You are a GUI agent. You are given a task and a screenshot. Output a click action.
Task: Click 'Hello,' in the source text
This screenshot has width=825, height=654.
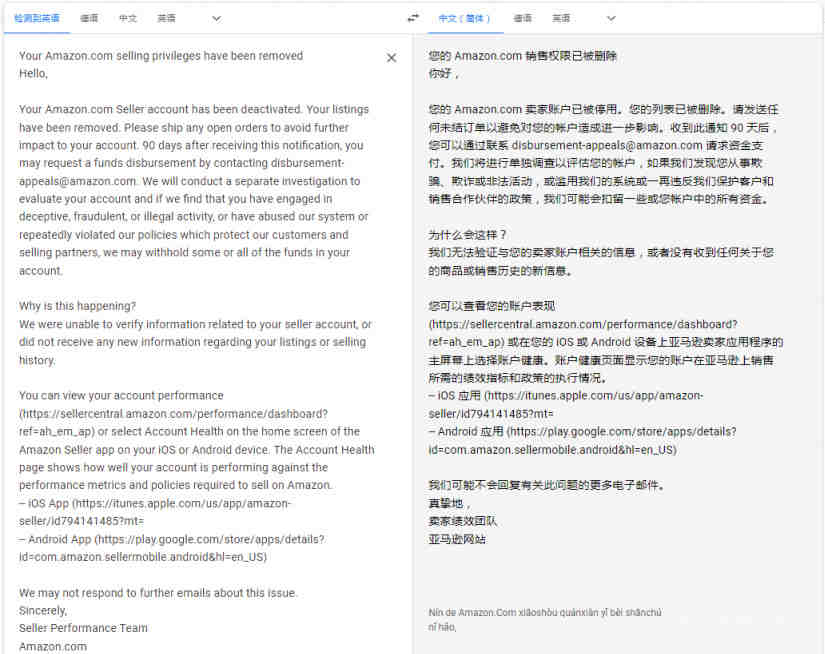[x=33, y=74]
